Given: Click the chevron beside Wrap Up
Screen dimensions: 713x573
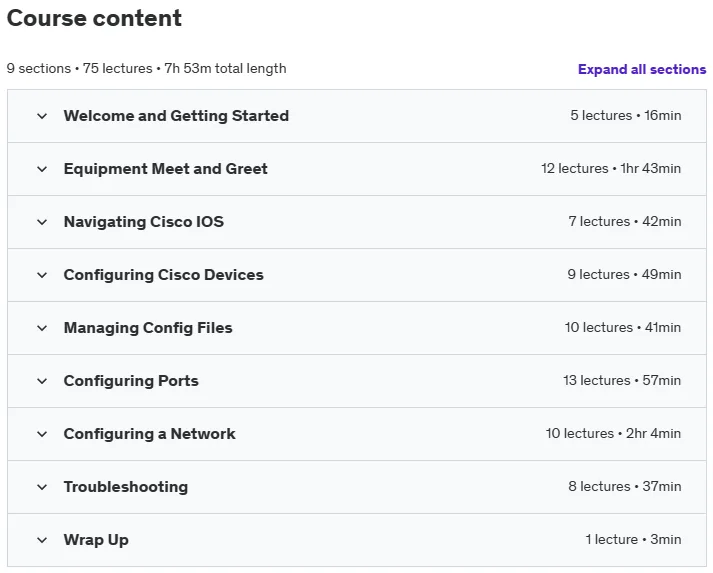Looking at the screenshot, I should (42, 540).
